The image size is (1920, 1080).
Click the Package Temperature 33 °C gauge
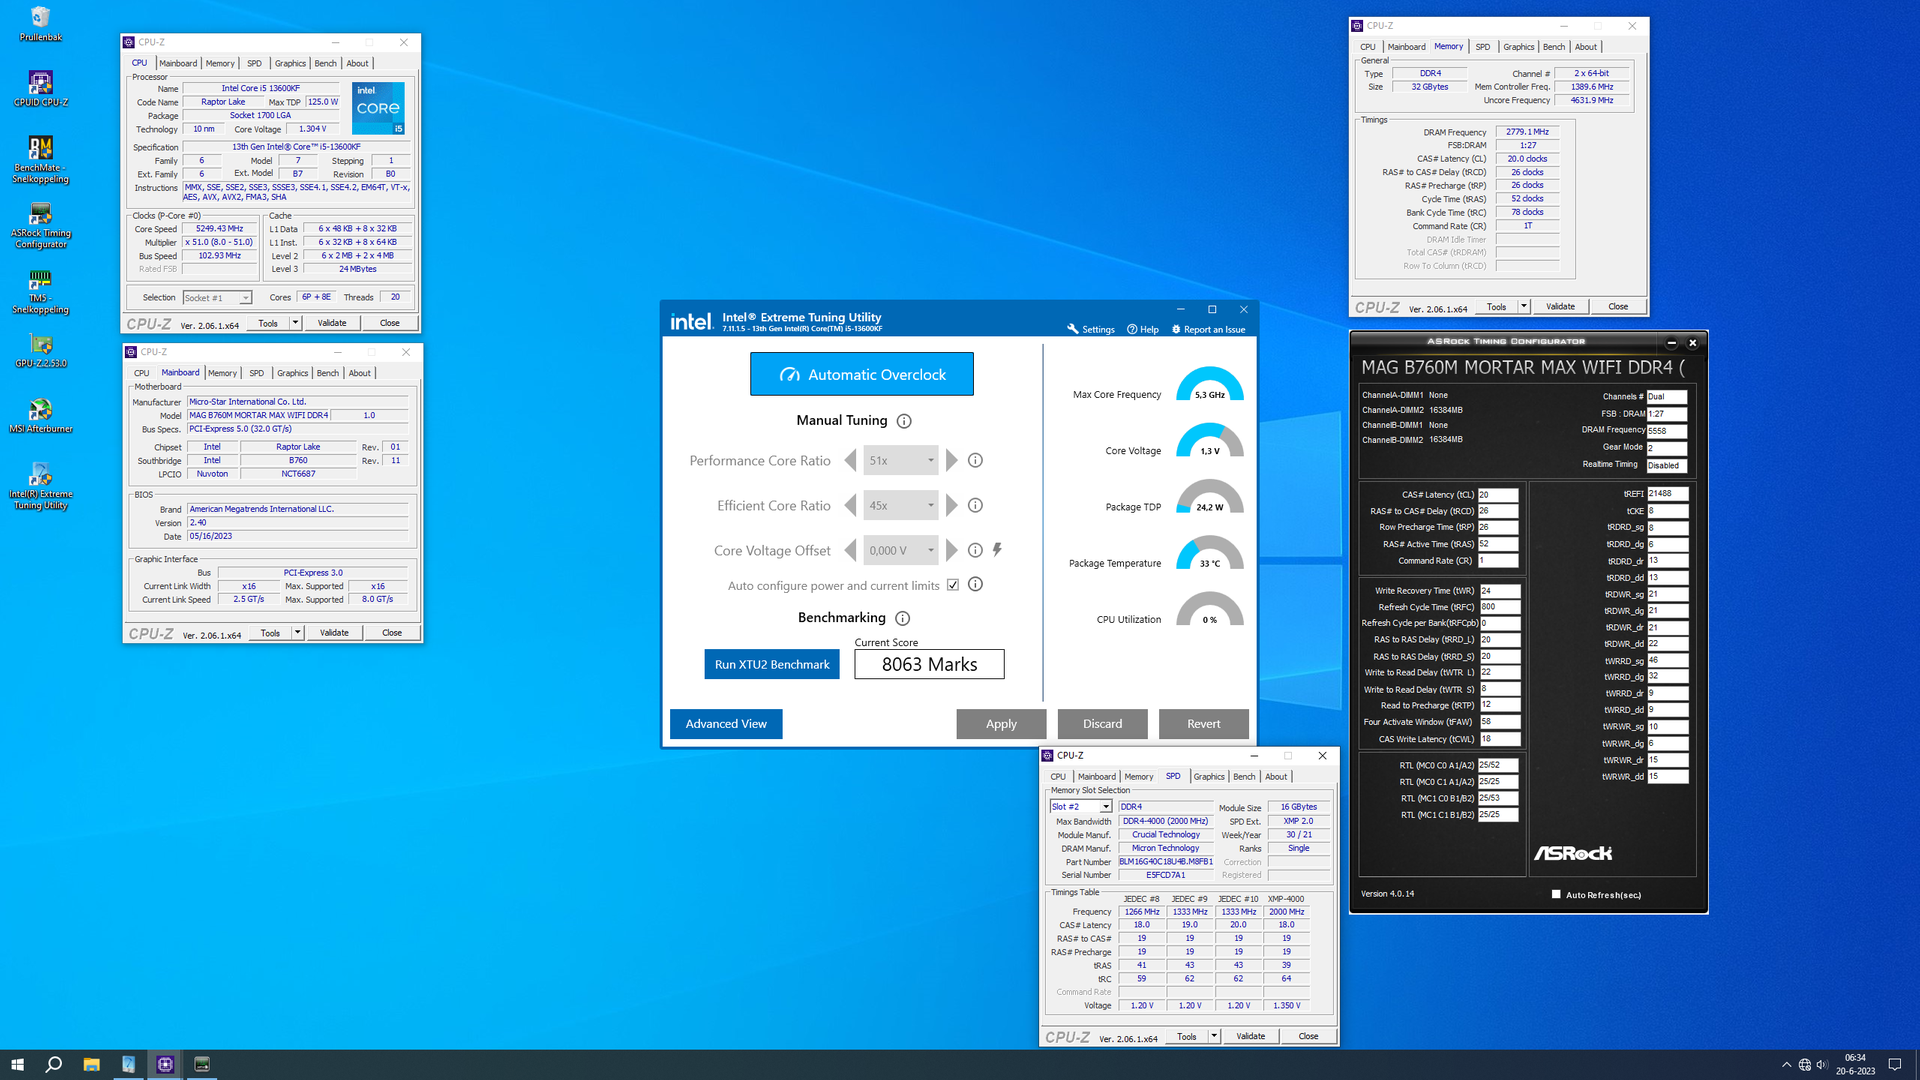coord(1210,554)
